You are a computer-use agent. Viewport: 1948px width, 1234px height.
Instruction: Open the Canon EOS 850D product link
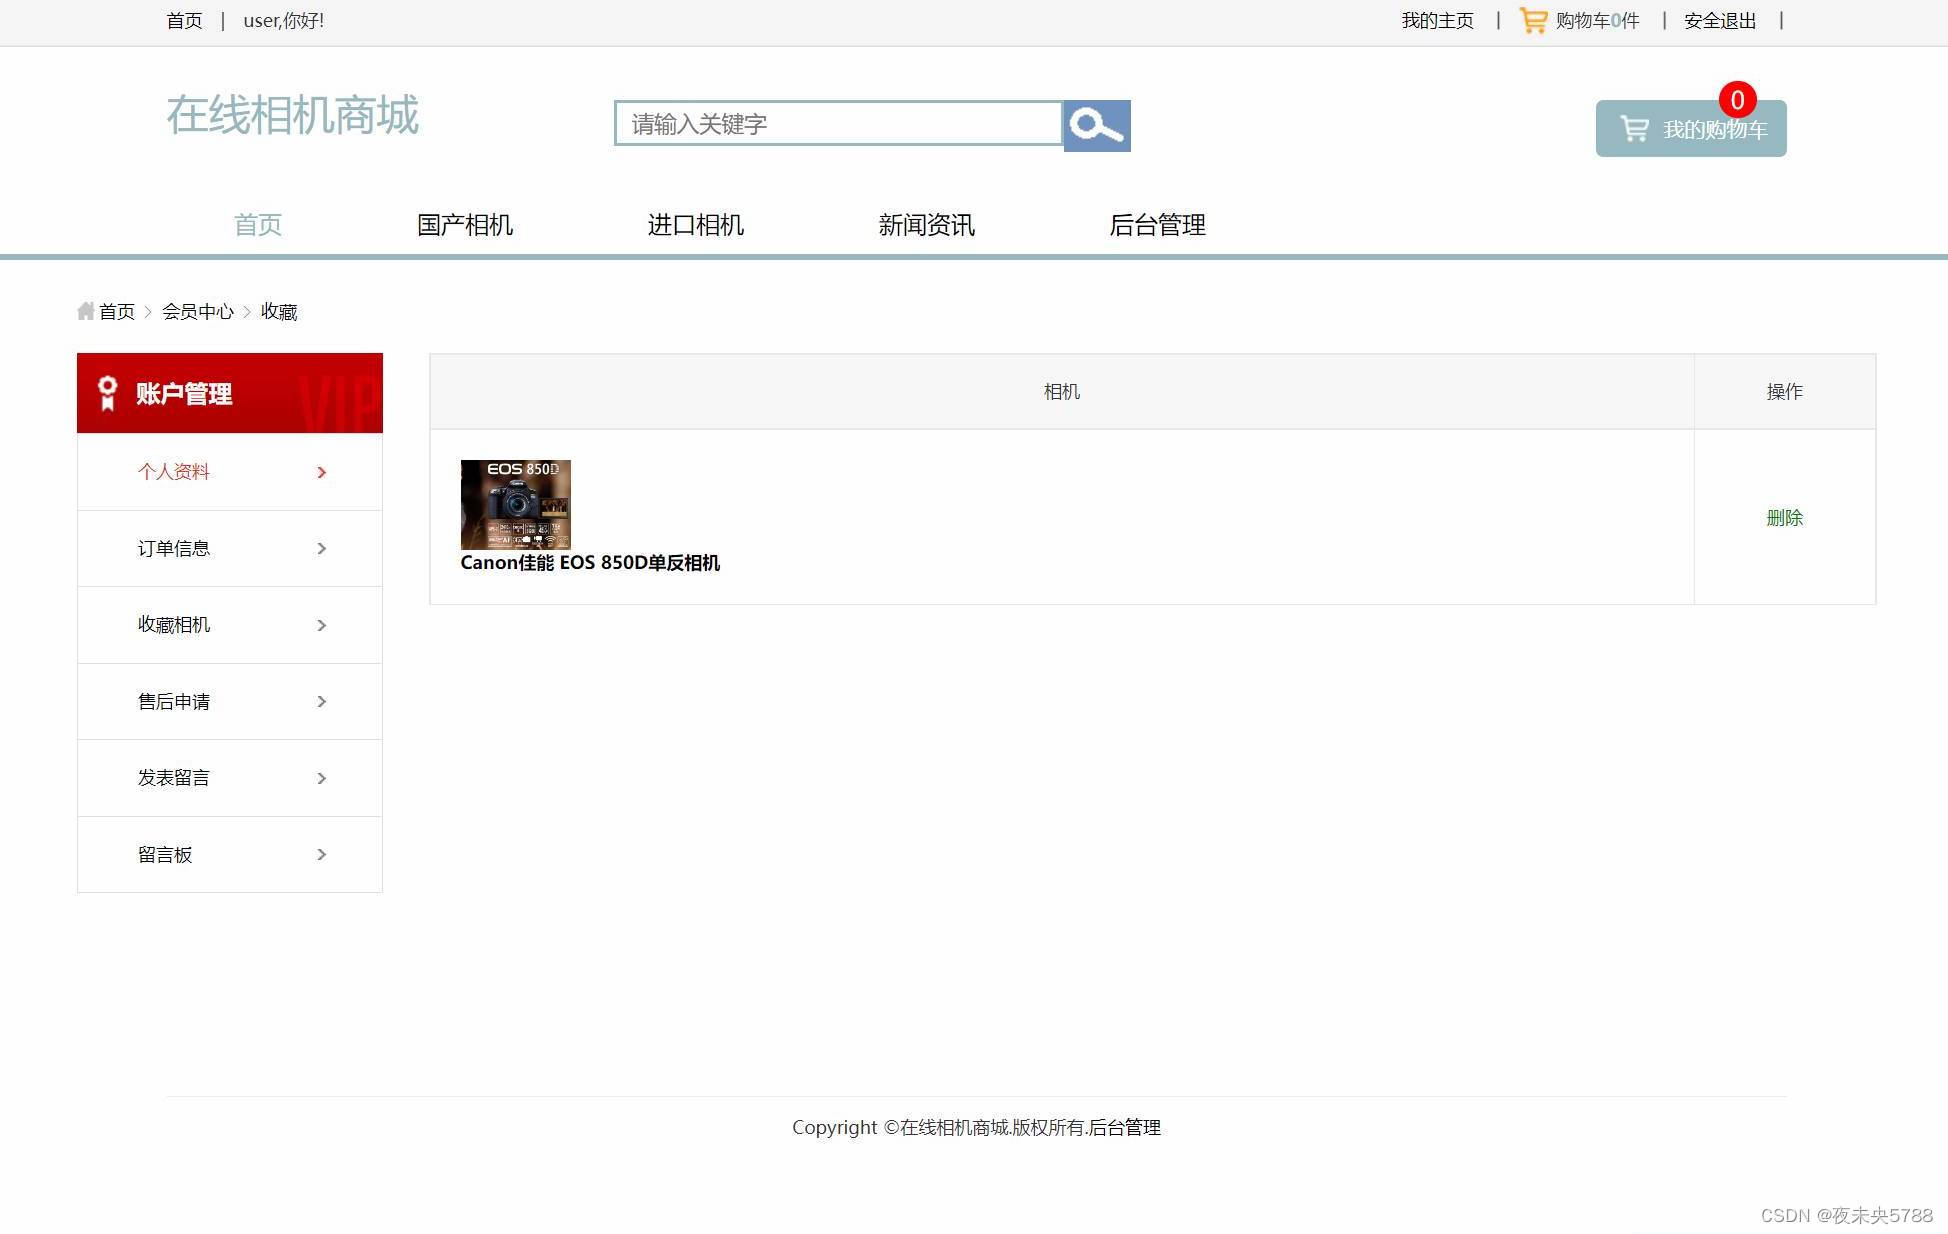pyautogui.click(x=591, y=563)
